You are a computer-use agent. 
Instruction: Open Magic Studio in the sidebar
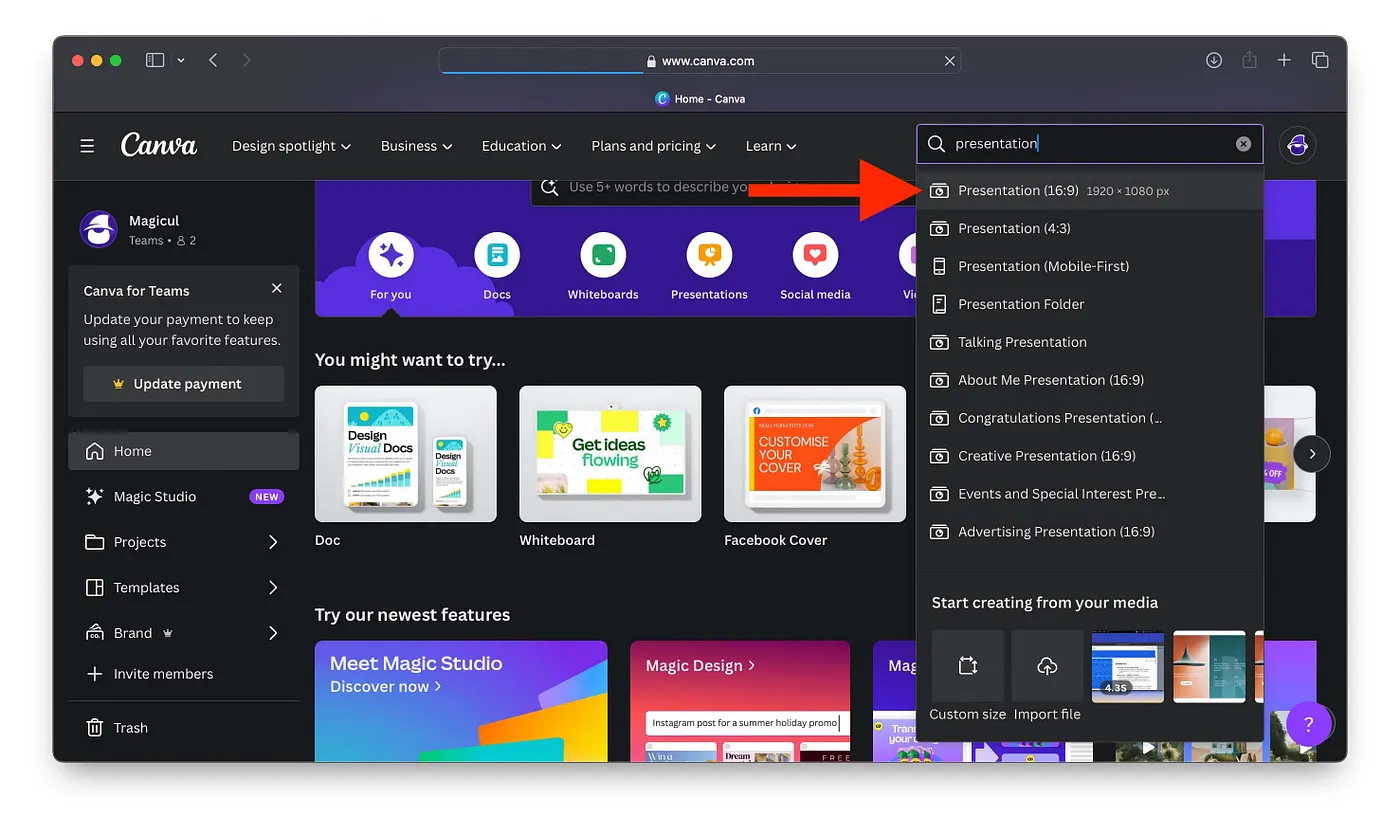(x=184, y=497)
